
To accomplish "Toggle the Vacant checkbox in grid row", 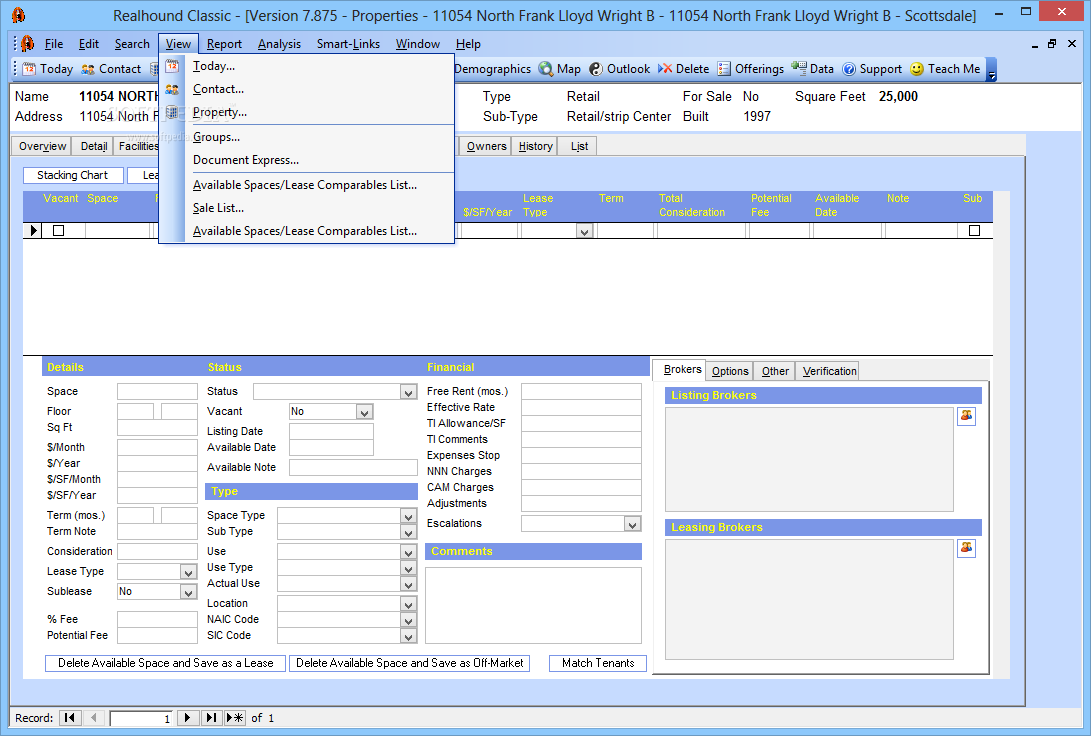I will pyautogui.click(x=58, y=230).
